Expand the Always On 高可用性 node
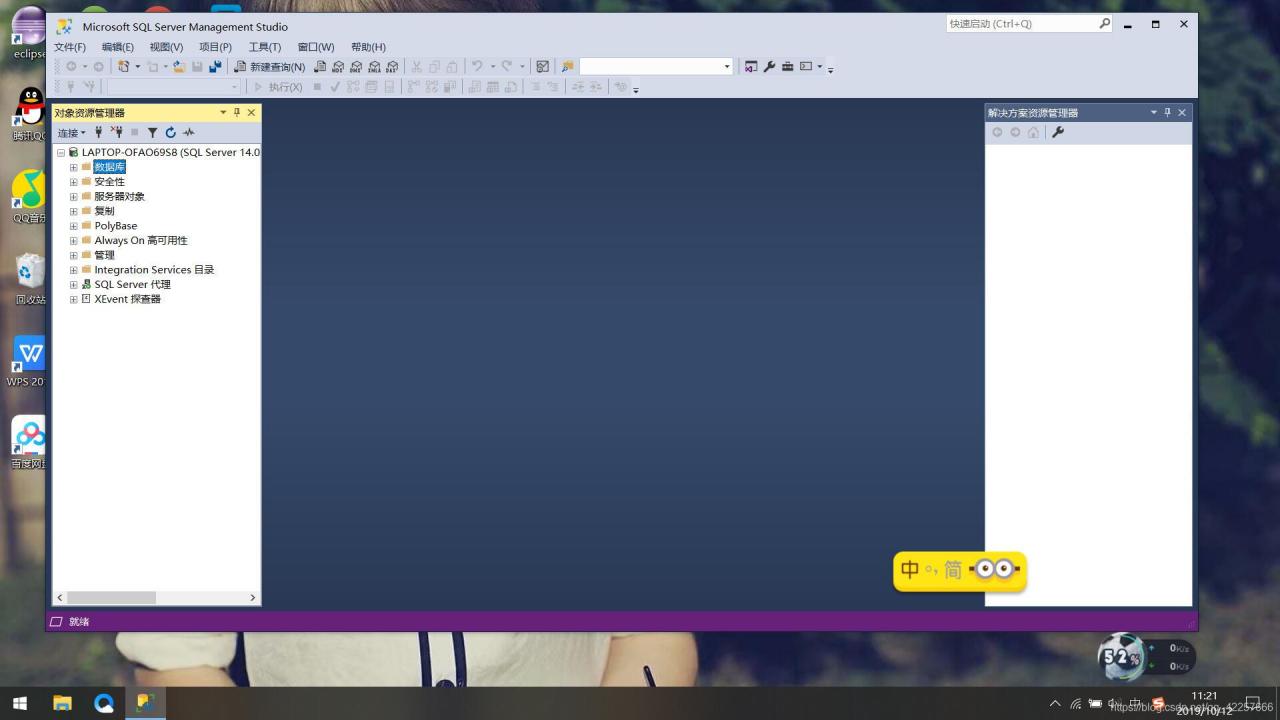 coord(73,241)
